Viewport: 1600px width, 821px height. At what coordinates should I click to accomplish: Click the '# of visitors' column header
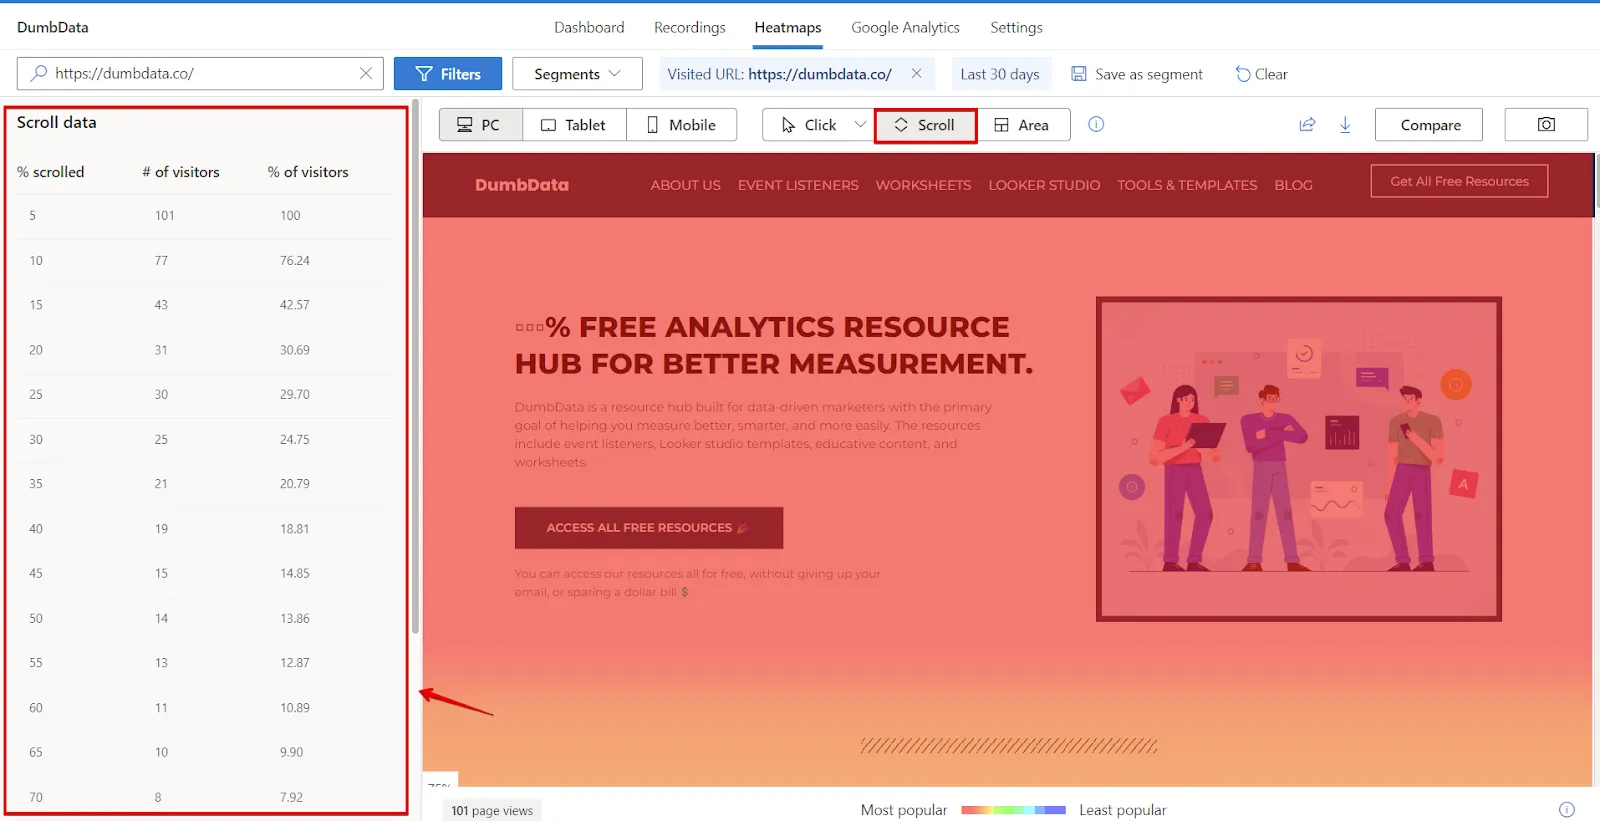(181, 172)
